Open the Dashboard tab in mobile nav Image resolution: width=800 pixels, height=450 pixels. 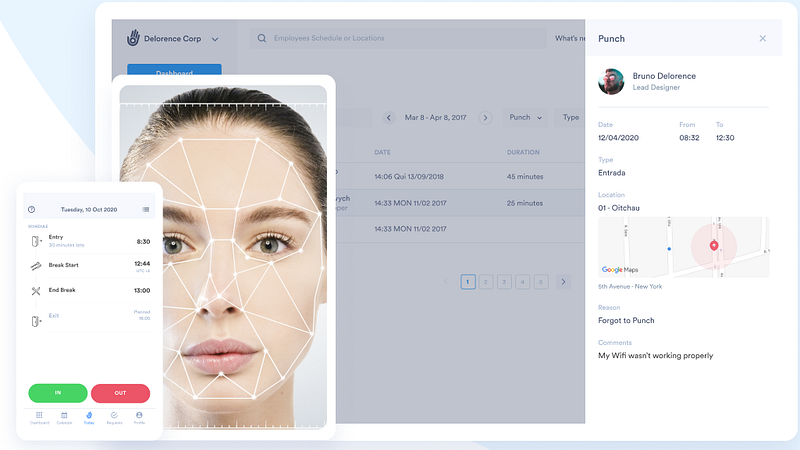pyautogui.click(x=39, y=418)
